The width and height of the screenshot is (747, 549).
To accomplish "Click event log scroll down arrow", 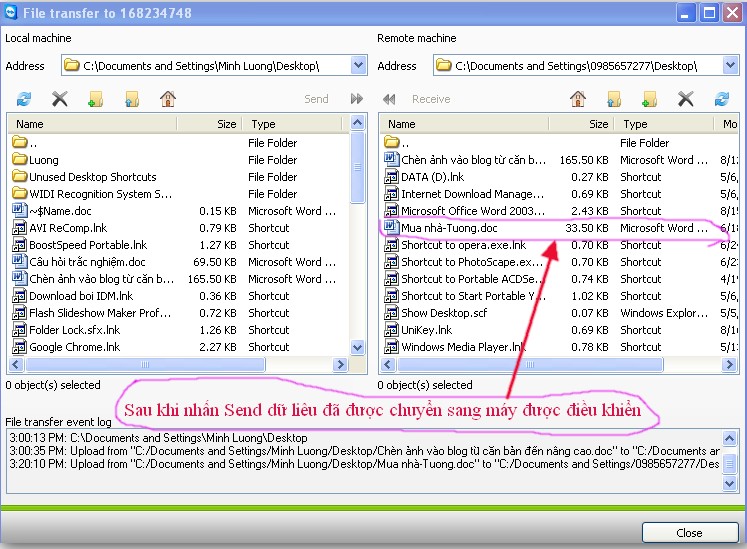I will pos(729,484).
